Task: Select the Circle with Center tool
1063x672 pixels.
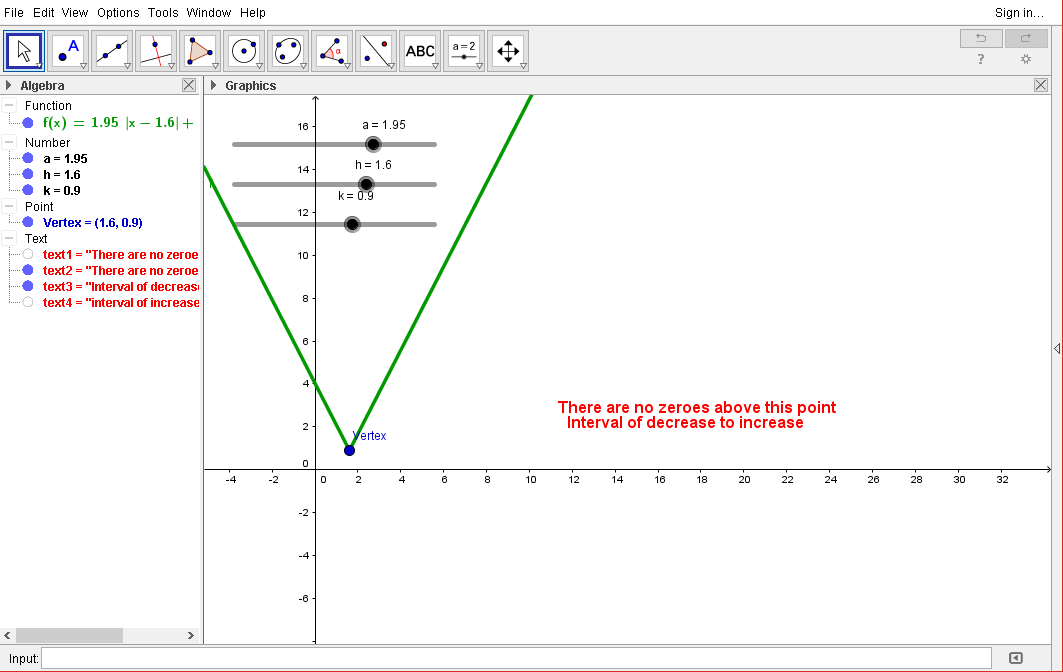Action: [x=244, y=51]
